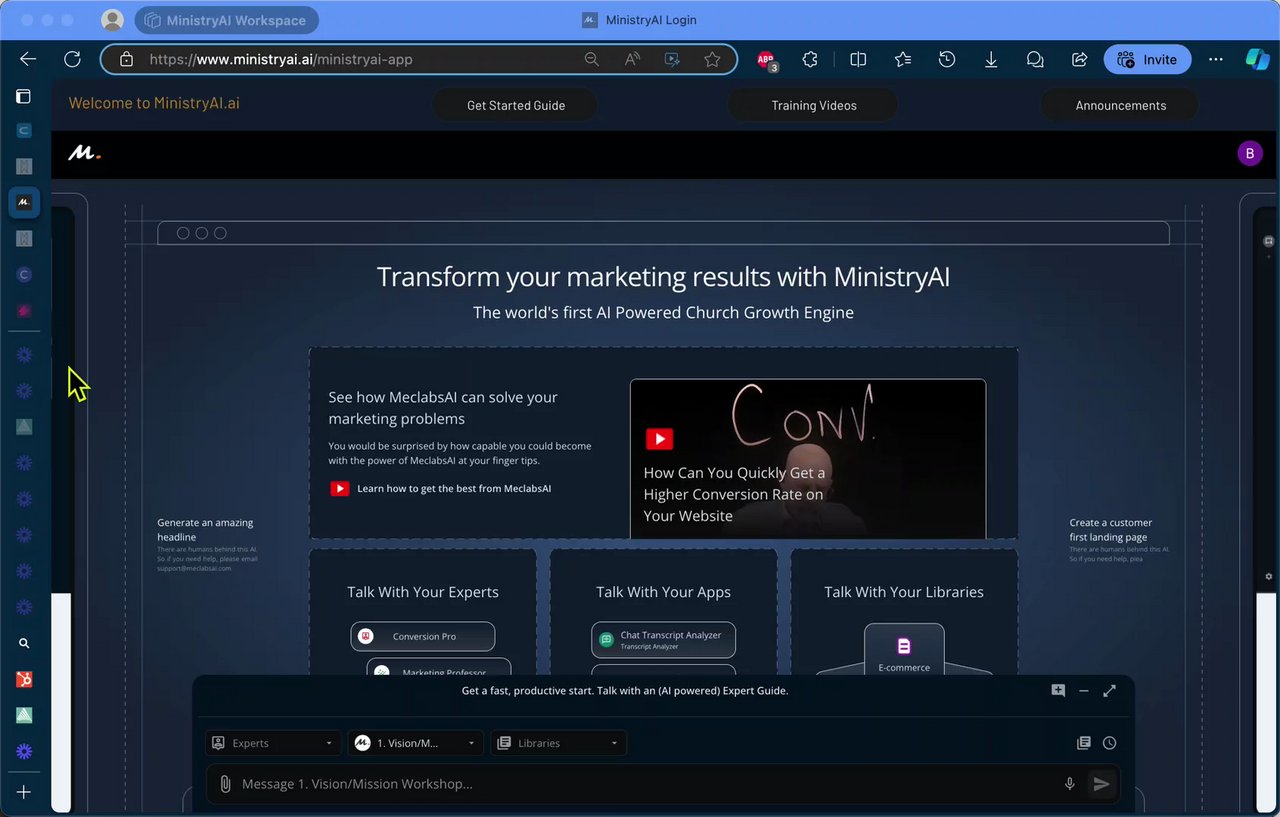
Task: Click the zoom magnifier in the address bar
Action: [592, 59]
